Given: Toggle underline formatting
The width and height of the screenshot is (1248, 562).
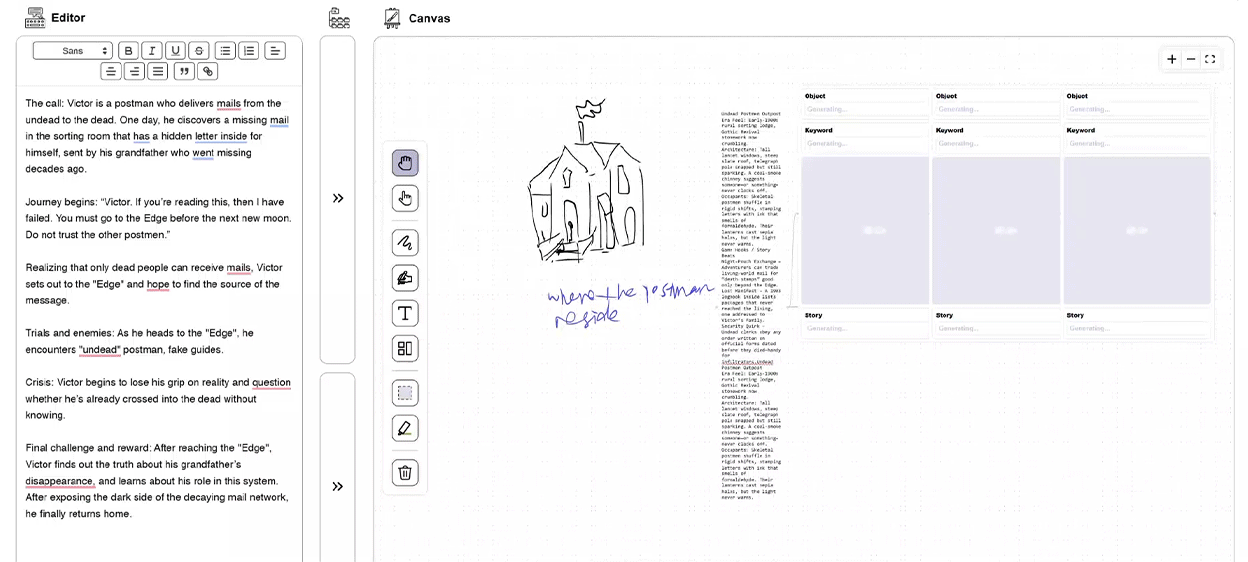Looking at the screenshot, I should [x=176, y=51].
